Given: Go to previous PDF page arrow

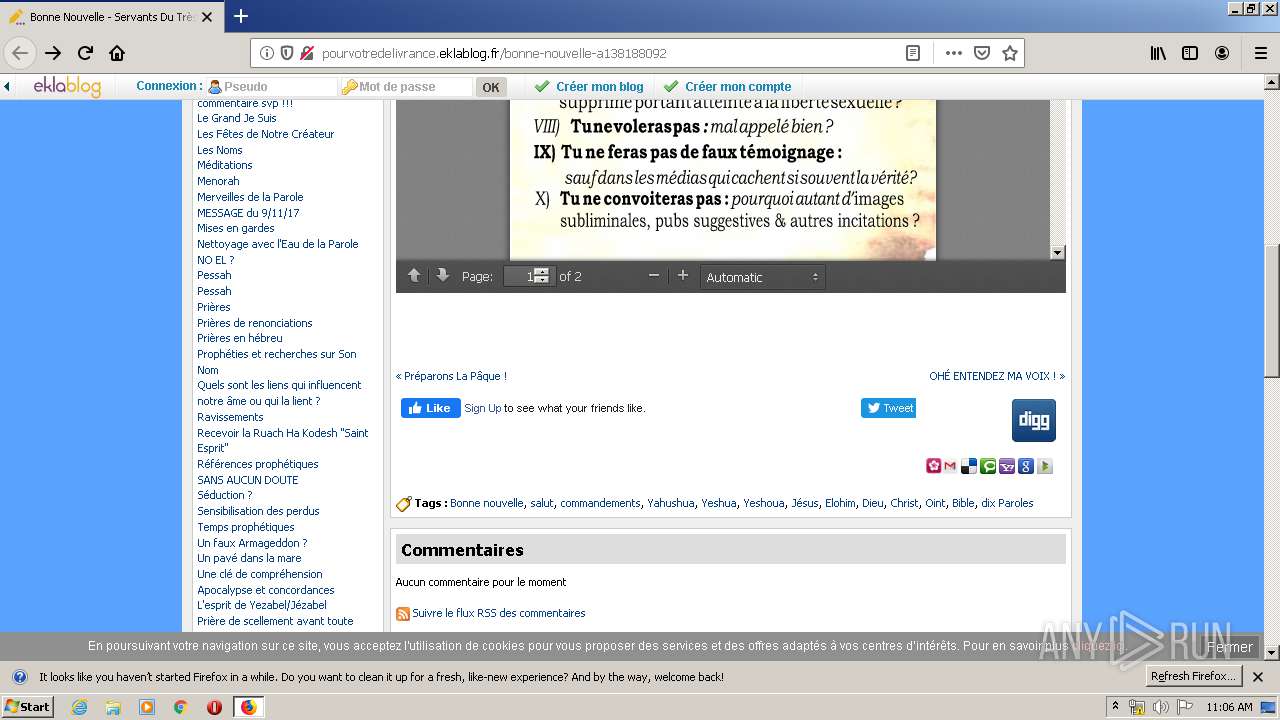Looking at the screenshot, I should pos(414,276).
